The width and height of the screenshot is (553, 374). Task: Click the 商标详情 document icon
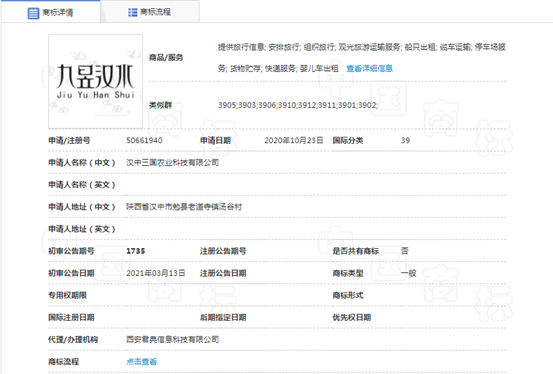(33, 13)
